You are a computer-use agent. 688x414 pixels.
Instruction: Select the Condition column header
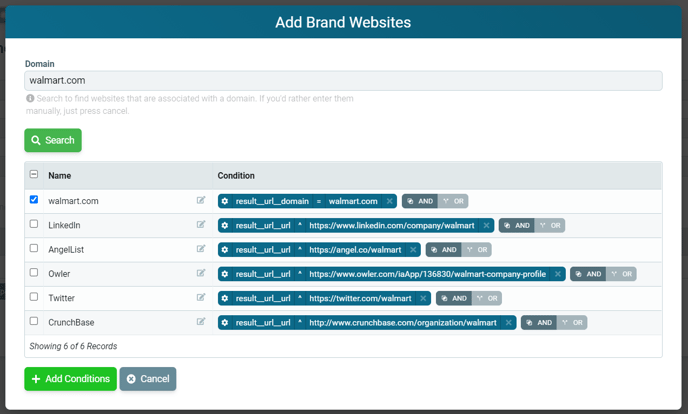(x=236, y=175)
